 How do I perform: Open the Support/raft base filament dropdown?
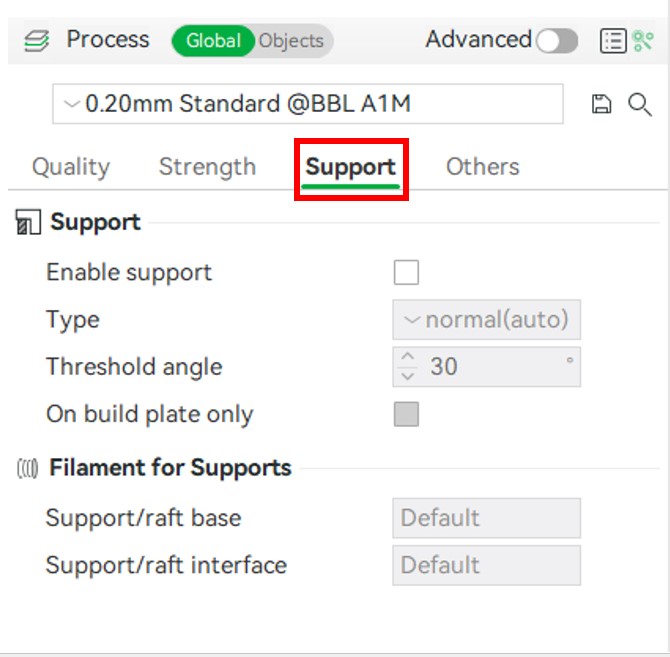pyautogui.click(x=486, y=518)
